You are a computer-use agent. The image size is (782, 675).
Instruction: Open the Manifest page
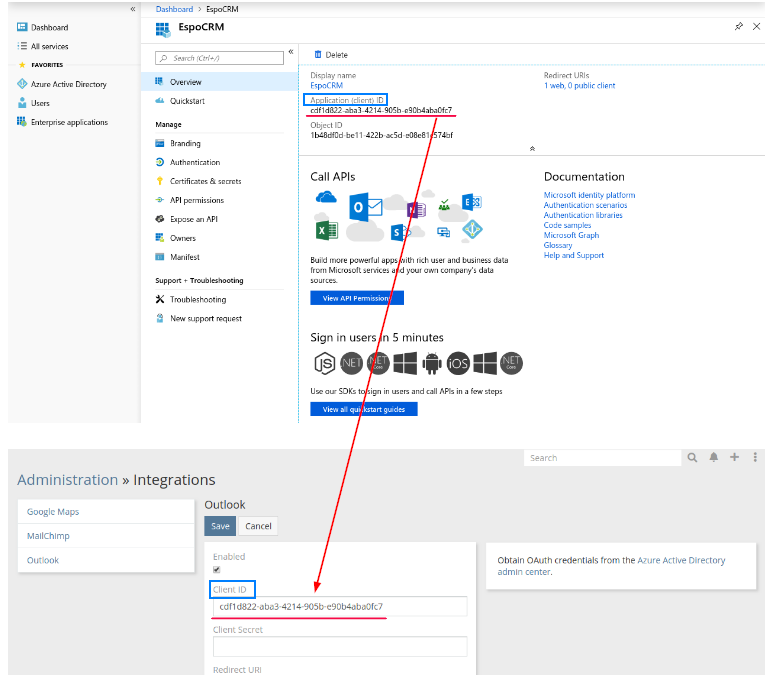coord(184,257)
